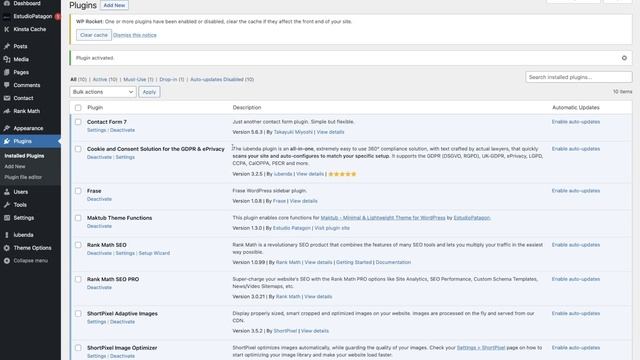Open Rank Math SEO Setup Wizard
The width and height of the screenshot is (640, 360).
click(x=154, y=253)
